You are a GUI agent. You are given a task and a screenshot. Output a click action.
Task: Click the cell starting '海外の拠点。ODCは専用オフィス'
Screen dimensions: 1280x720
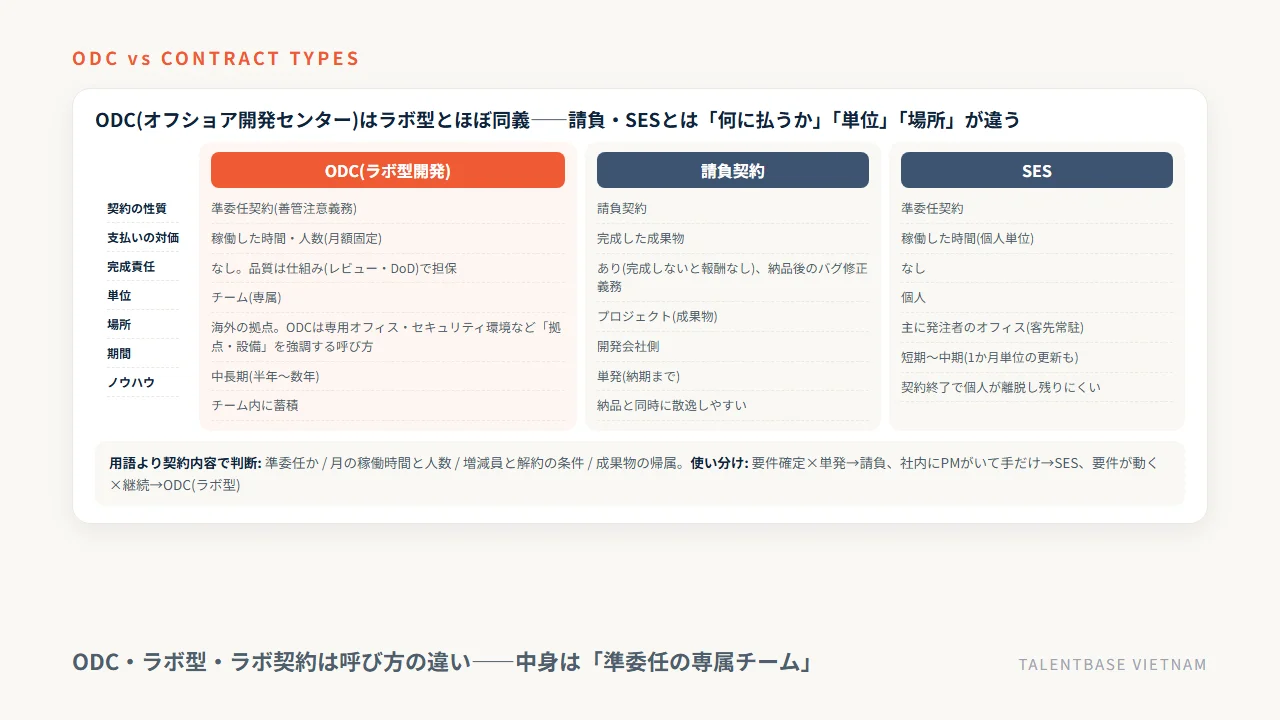[386, 337]
